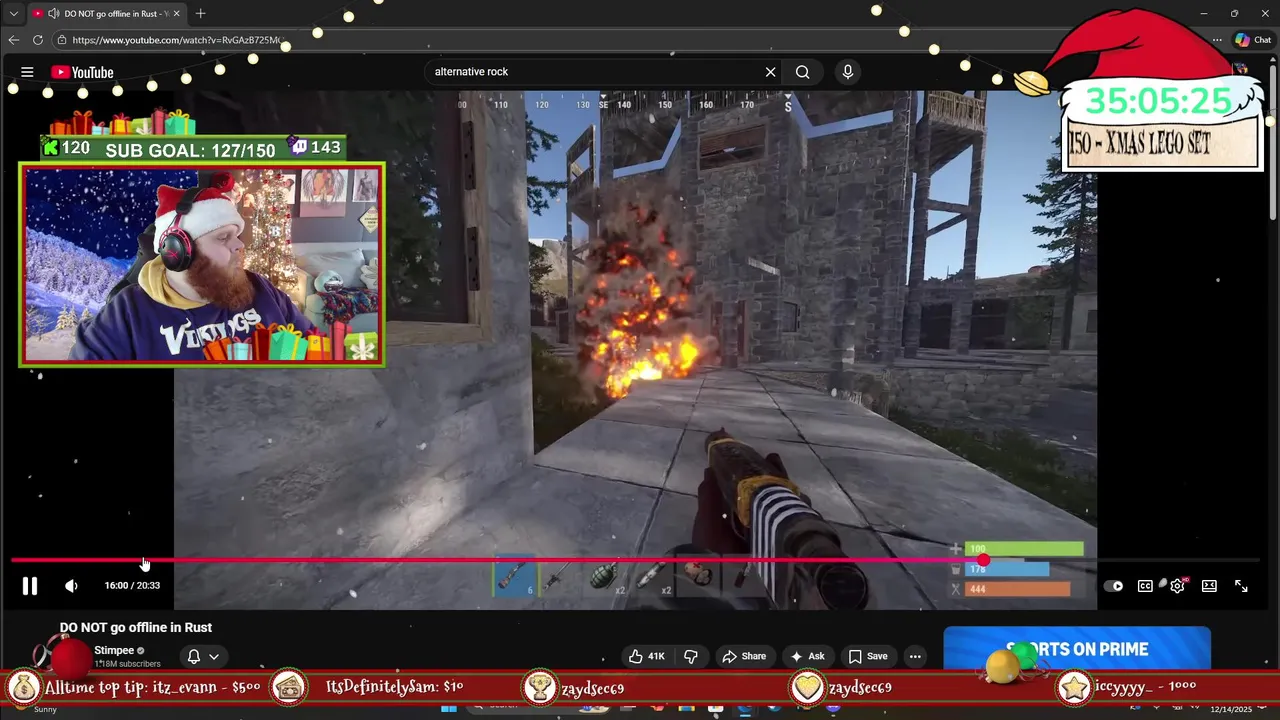
Task: Open browser settings and more menu
Action: 1217,40
